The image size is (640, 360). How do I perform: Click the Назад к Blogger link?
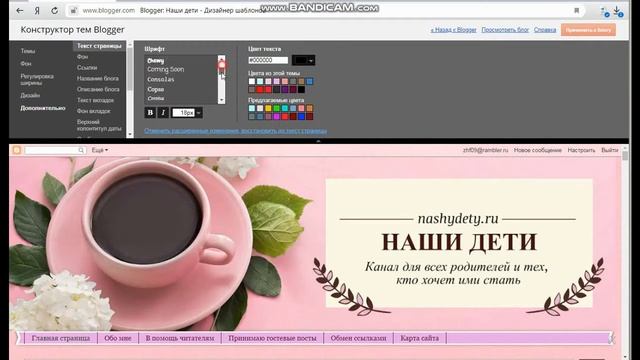point(453,30)
